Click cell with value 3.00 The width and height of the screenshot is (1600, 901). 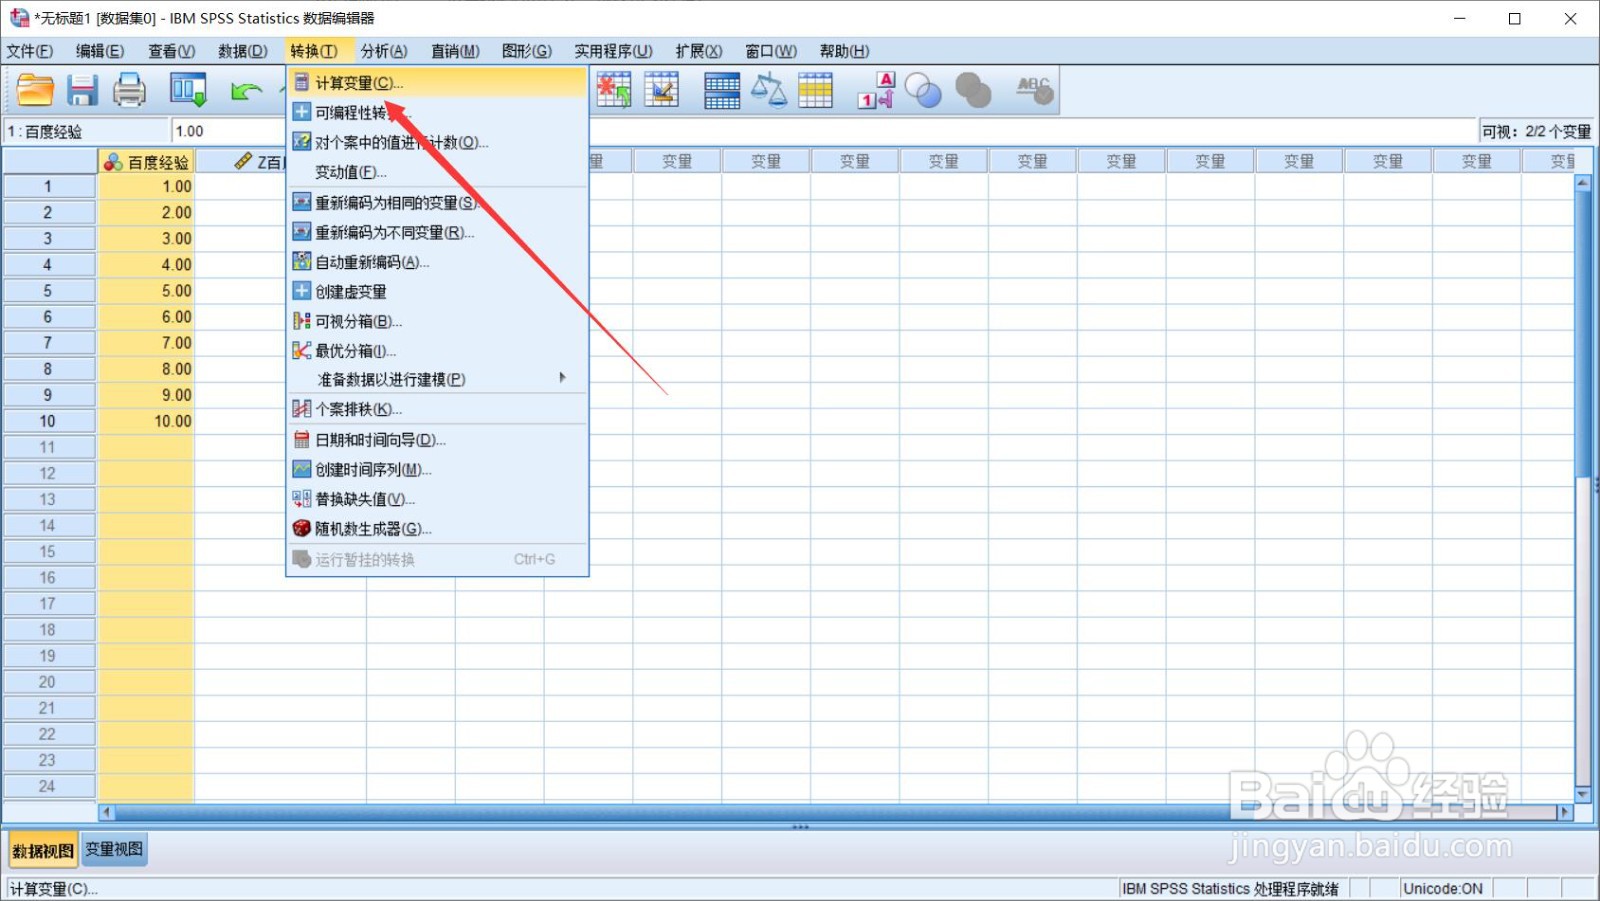146,238
